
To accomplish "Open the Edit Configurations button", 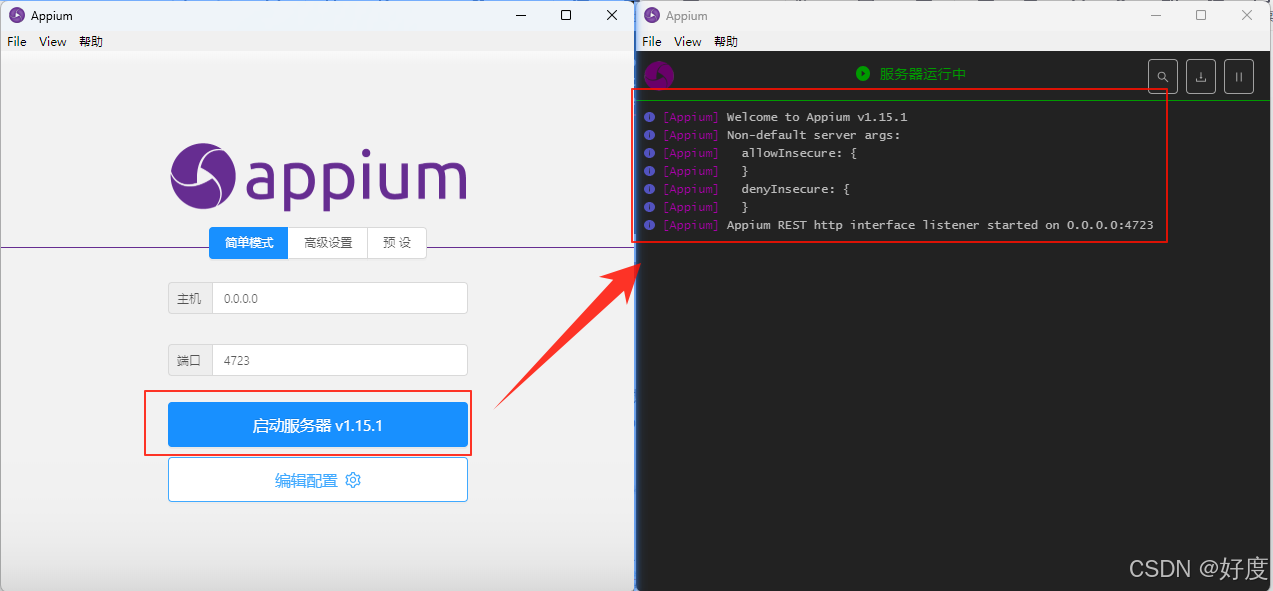I will [x=317, y=480].
